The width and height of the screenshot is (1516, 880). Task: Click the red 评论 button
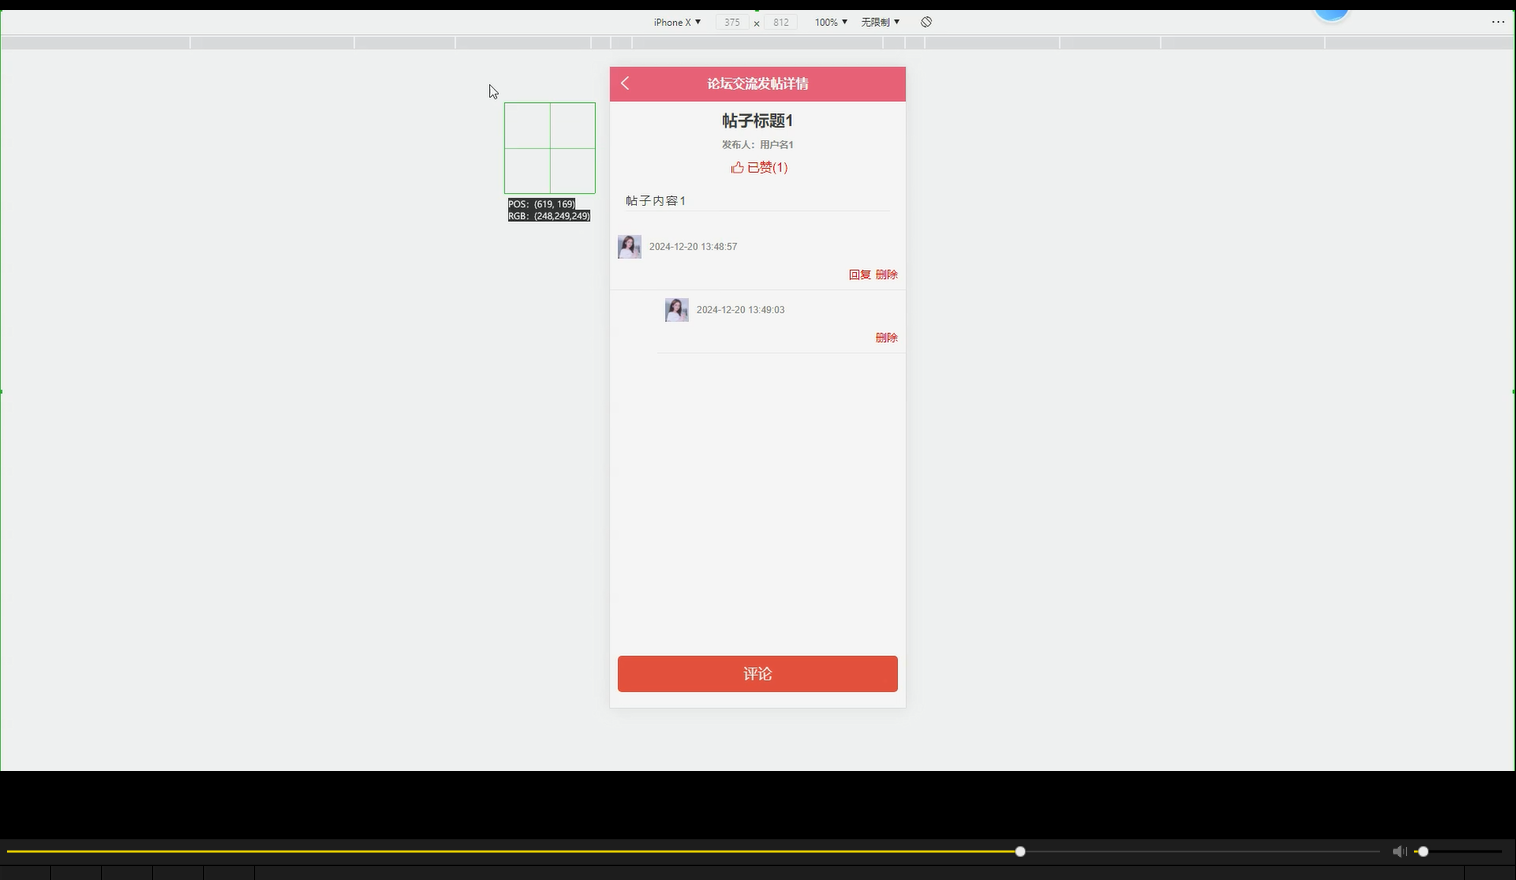pyautogui.click(x=758, y=674)
